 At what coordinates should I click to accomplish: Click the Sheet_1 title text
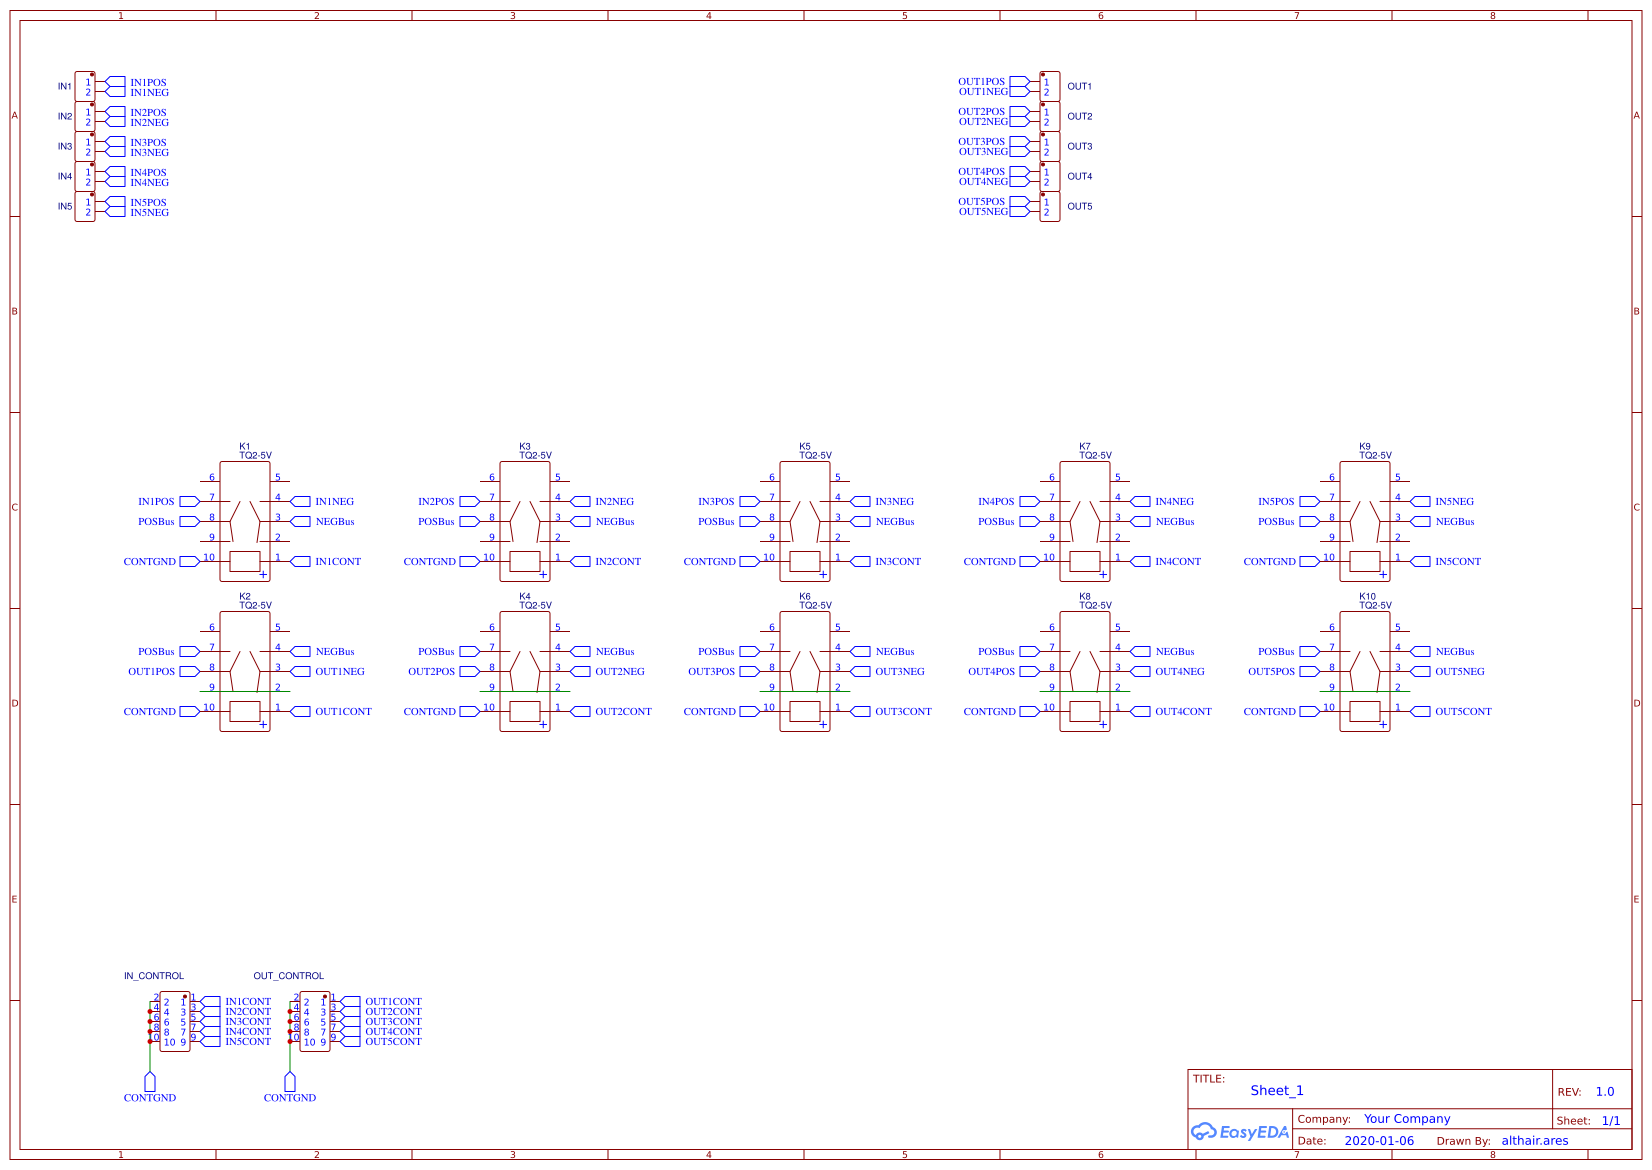click(1276, 1091)
